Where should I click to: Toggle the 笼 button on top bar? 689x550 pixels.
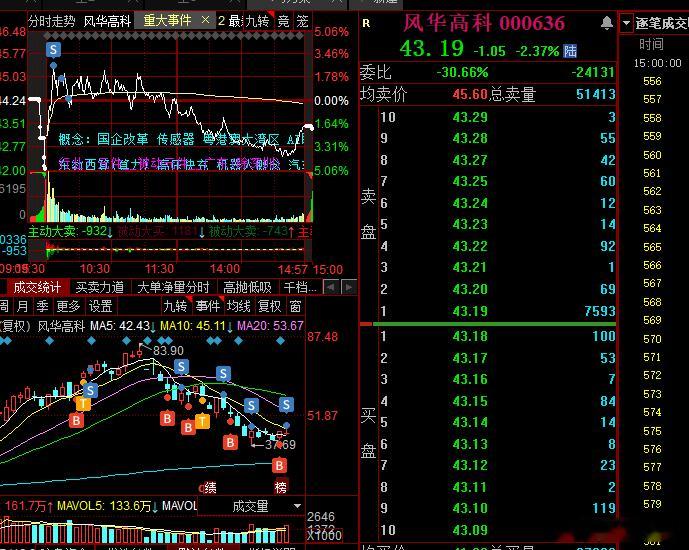pyautogui.click(x=302, y=21)
